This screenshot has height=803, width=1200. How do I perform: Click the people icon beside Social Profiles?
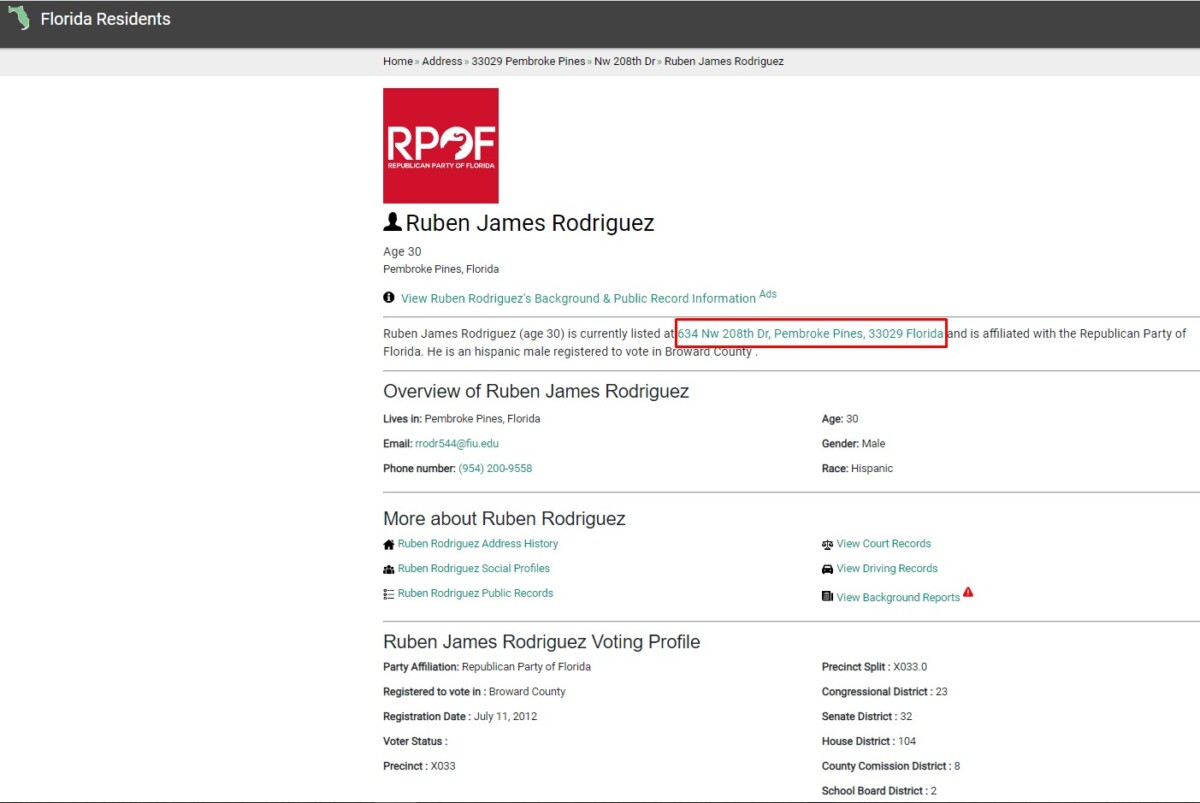(389, 569)
